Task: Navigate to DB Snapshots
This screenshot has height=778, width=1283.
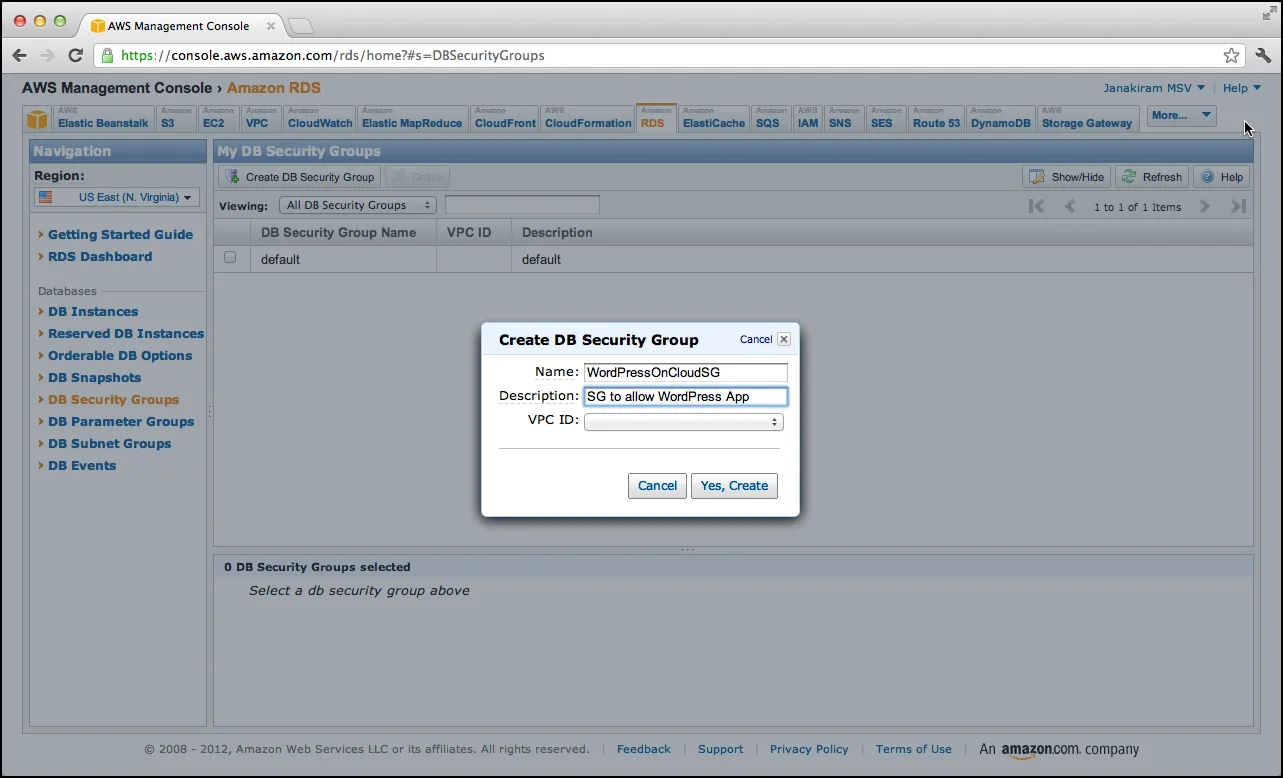Action: point(95,377)
